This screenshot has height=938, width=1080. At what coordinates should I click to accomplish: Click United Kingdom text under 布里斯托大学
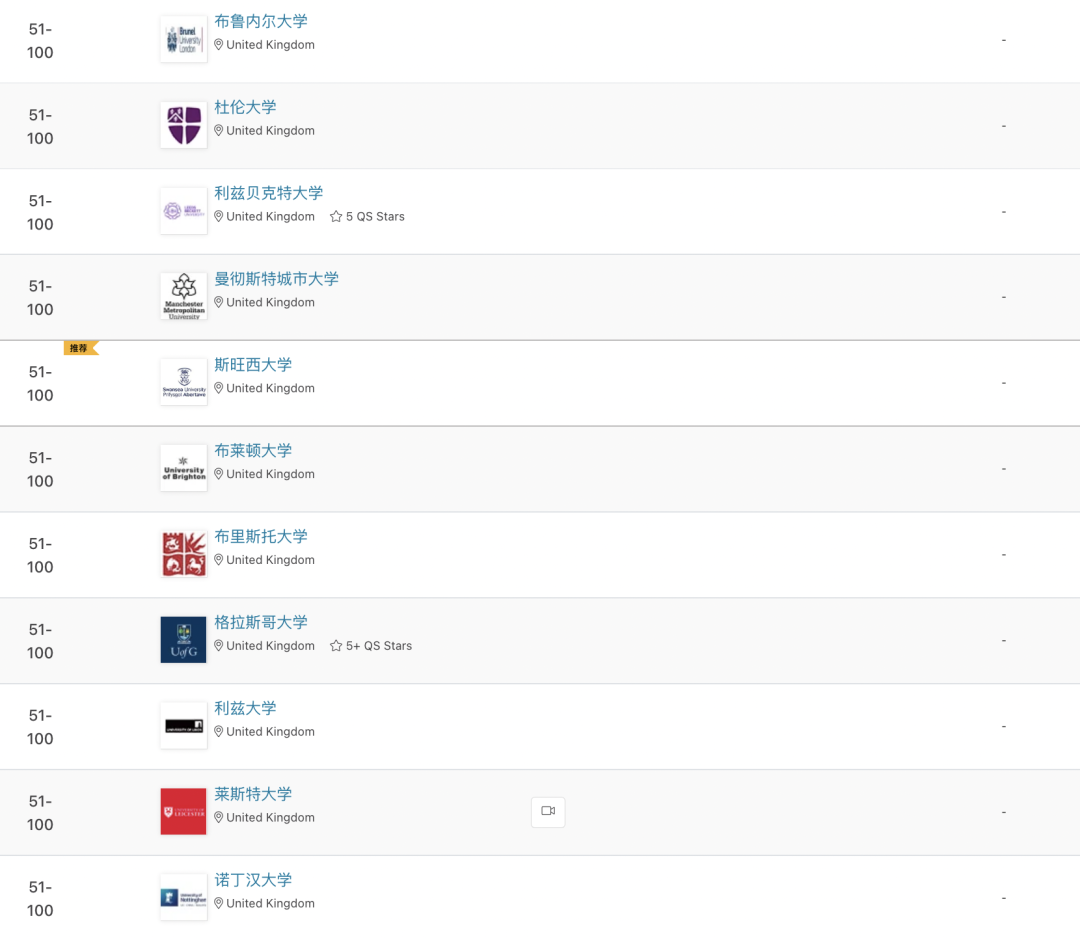(x=271, y=560)
